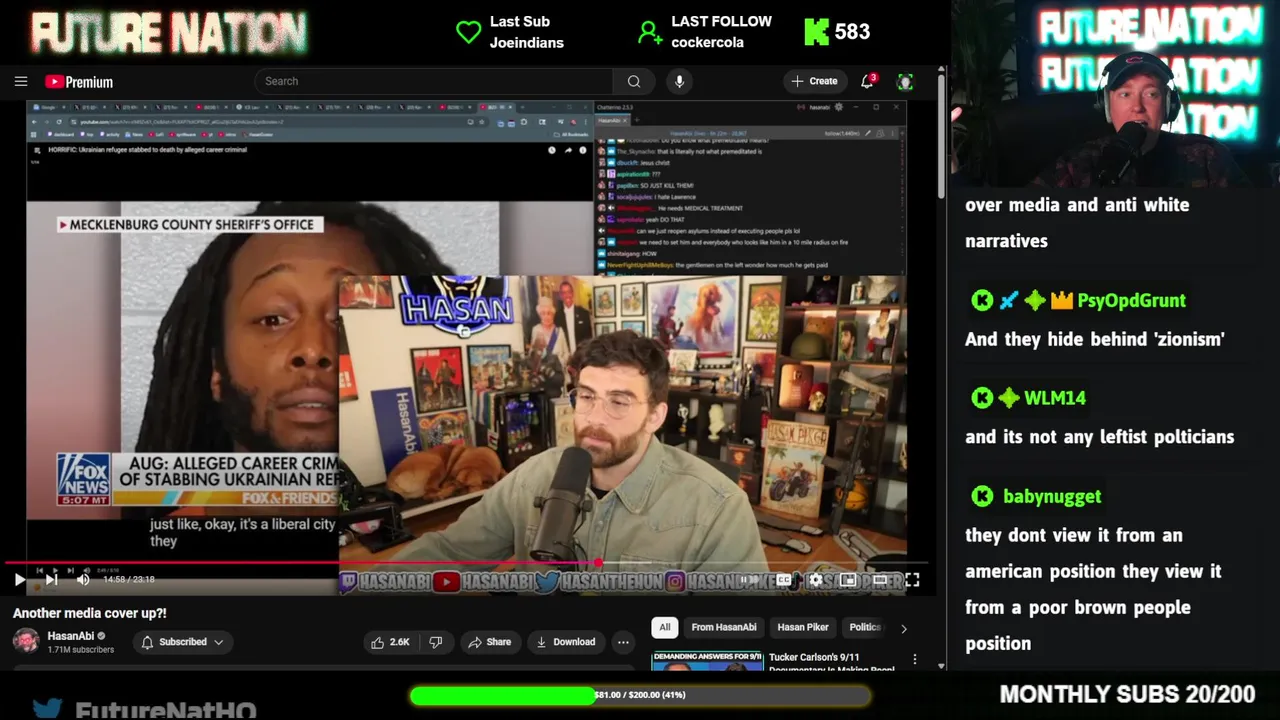Mute the YouTube player volume
The height and width of the screenshot is (720, 1280).
(x=83, y=579)
